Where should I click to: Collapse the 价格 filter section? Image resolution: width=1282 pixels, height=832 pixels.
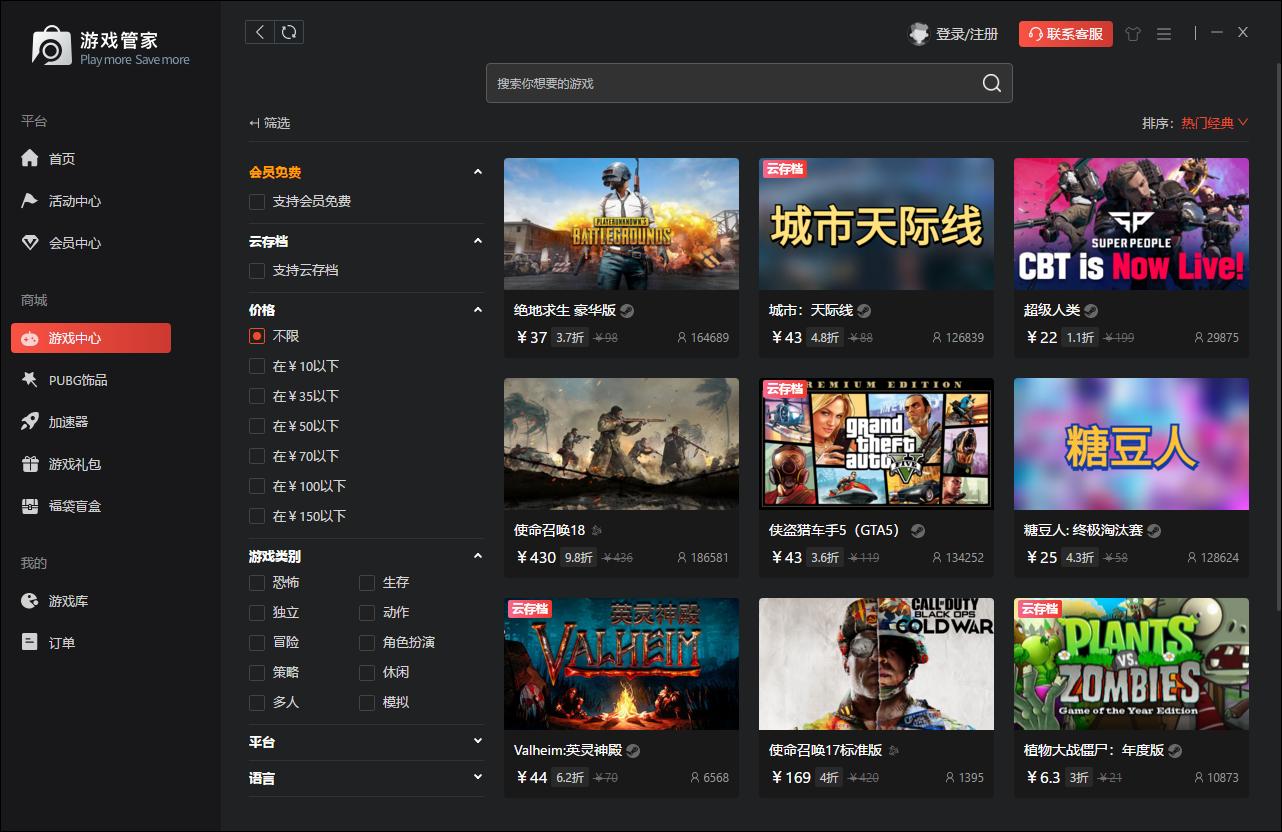pos(477,310)
